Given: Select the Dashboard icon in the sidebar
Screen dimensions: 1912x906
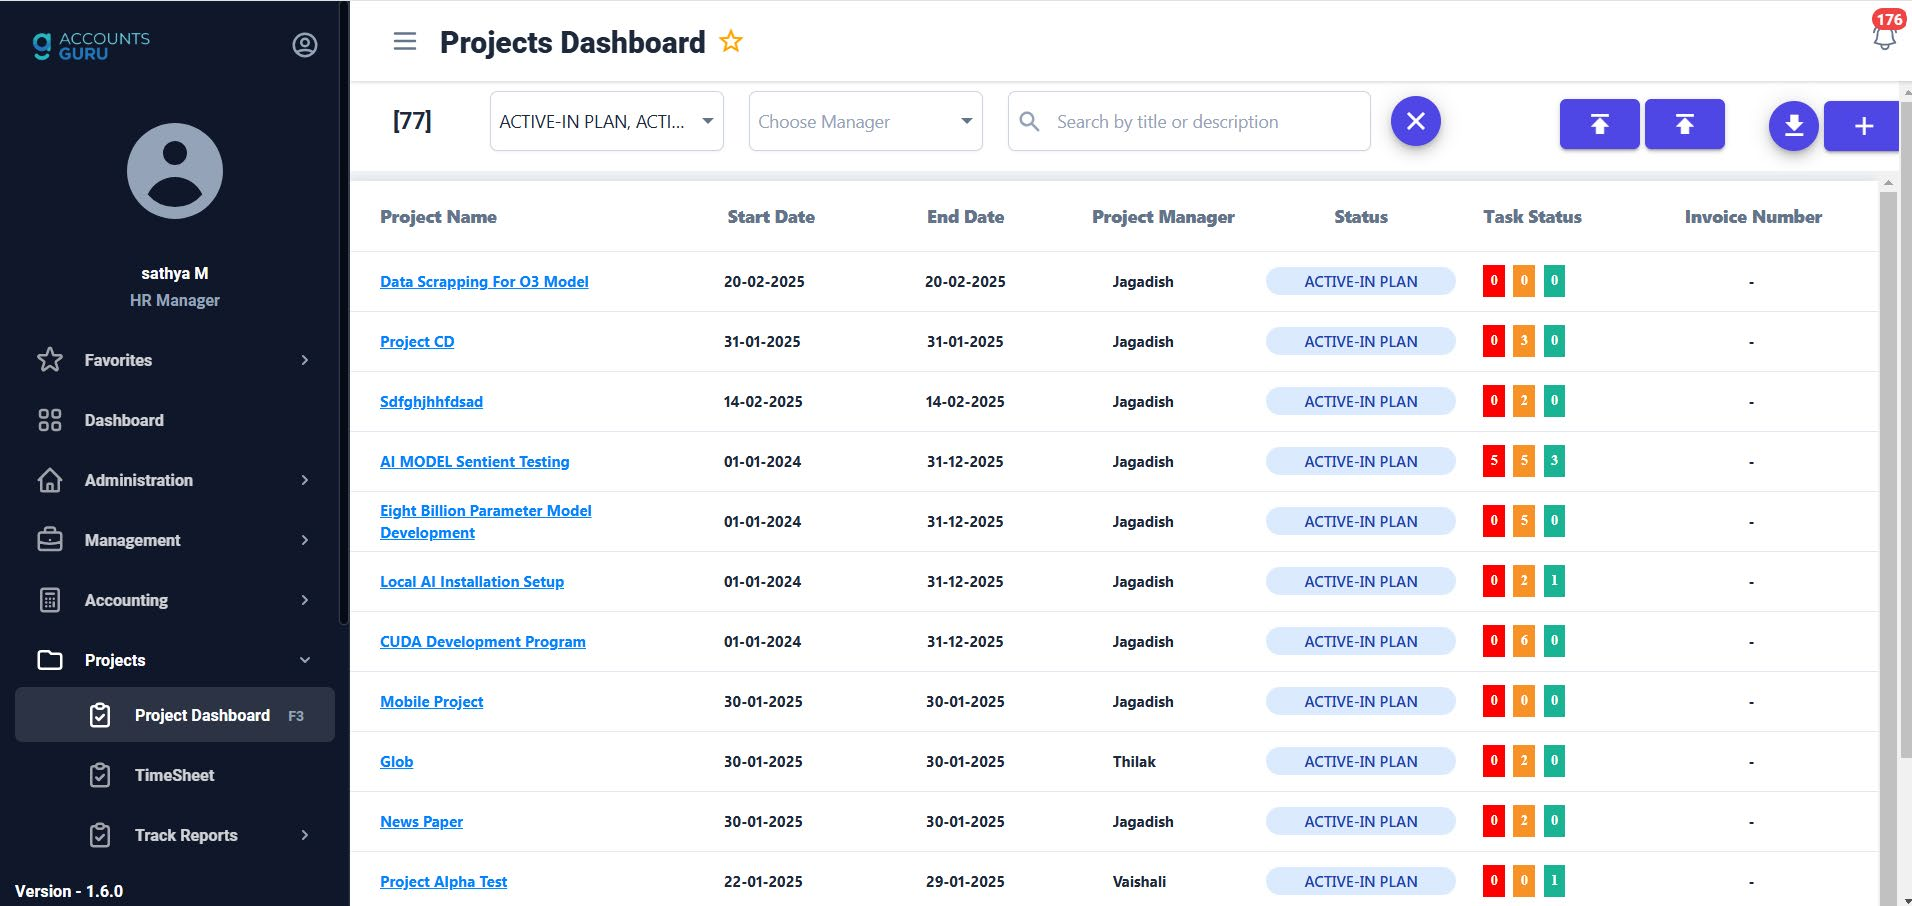Looking at the screenshot, I should click(50, 420).
